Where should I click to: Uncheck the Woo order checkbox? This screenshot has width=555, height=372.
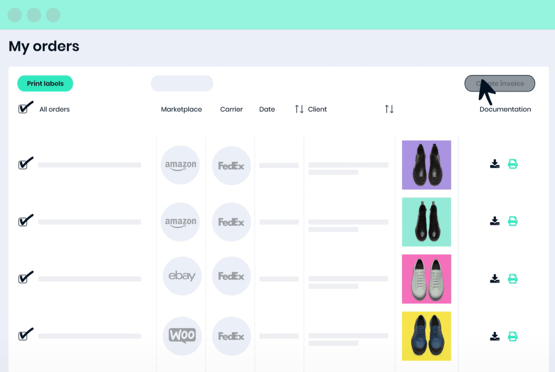(x=25, y=334)
